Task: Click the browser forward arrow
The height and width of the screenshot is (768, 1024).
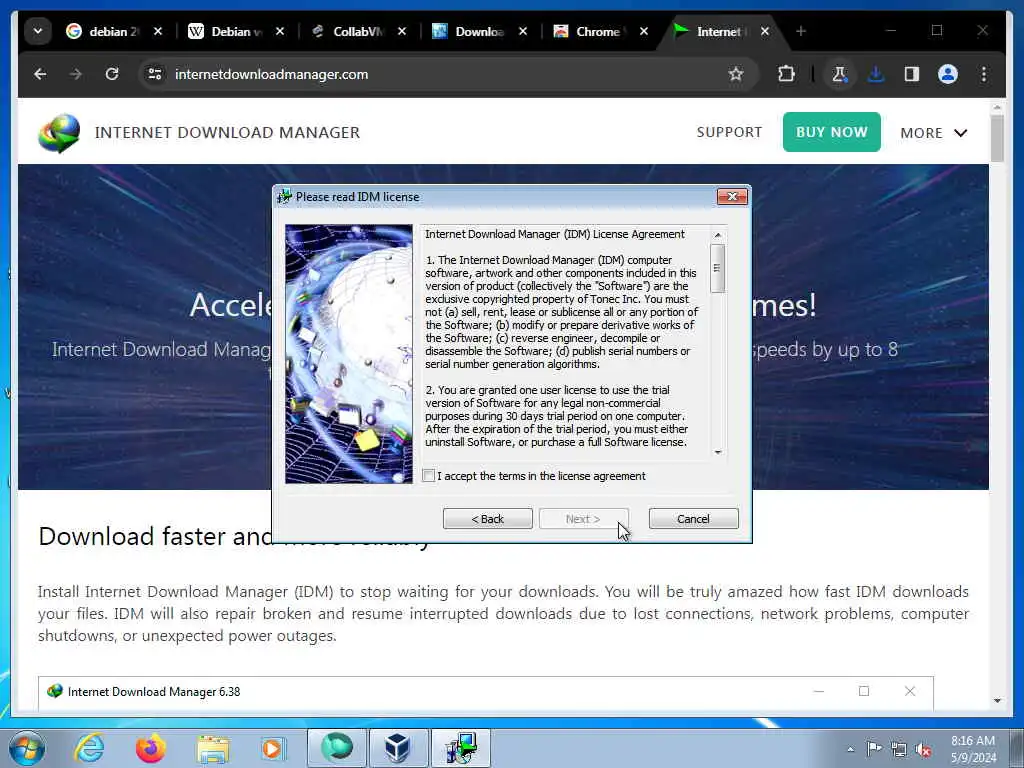Action: point(76,74)
